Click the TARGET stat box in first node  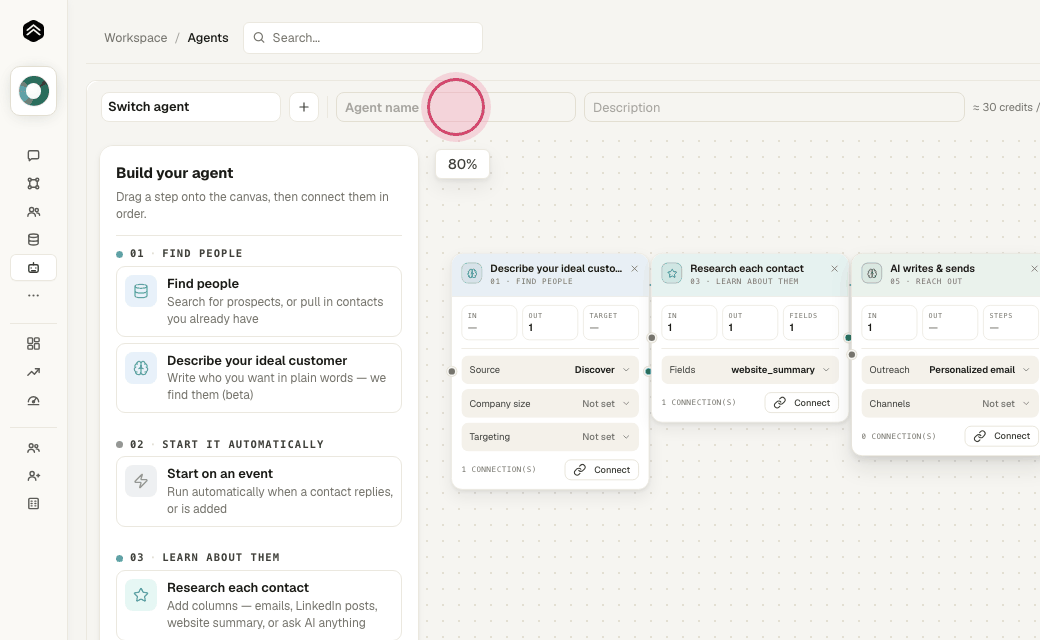tap(610, 322)
